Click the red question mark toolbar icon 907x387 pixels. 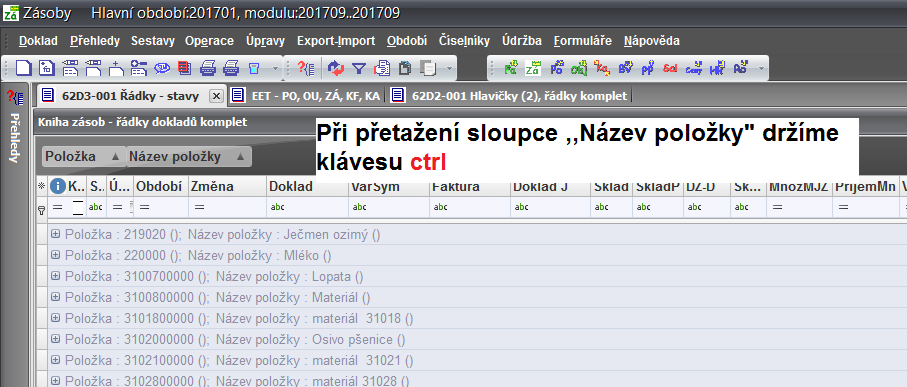click(x=305, y=68)
